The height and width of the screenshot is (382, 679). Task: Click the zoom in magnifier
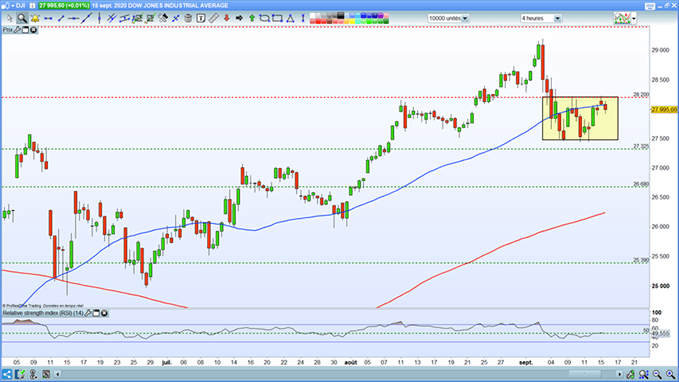pos(670,374)
